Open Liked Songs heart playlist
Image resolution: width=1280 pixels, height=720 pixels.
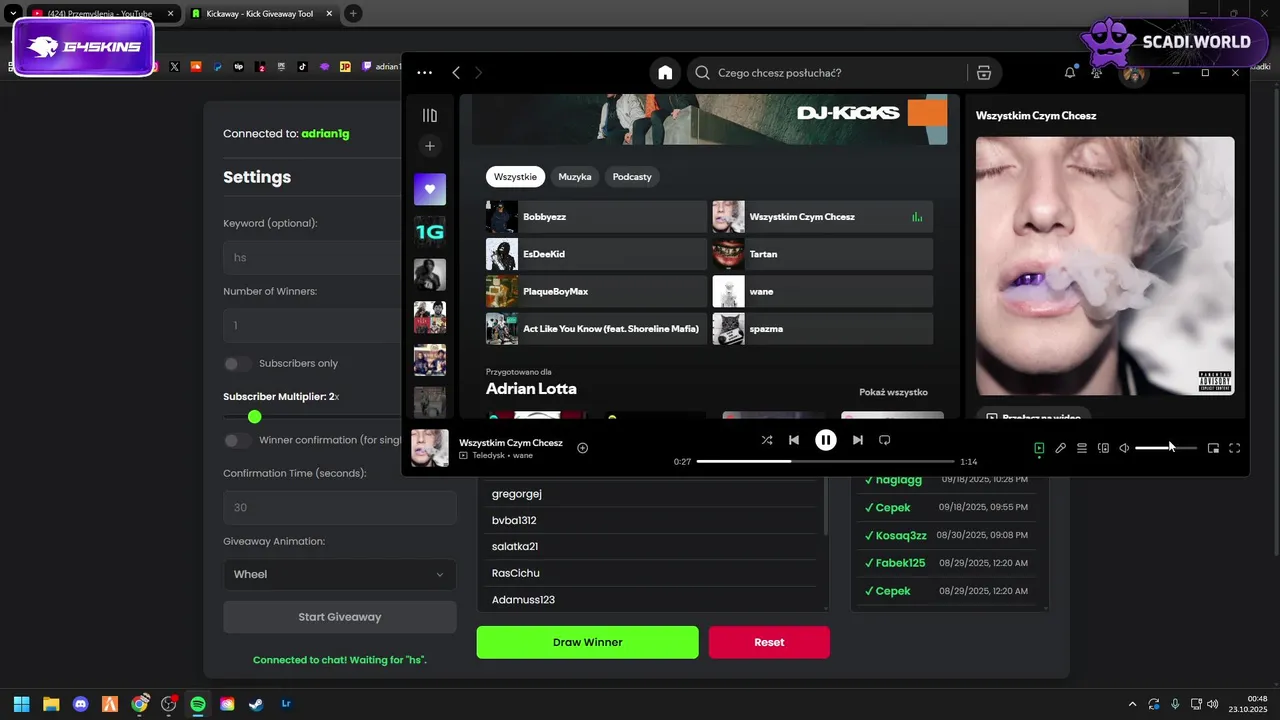tap(430, 189)
